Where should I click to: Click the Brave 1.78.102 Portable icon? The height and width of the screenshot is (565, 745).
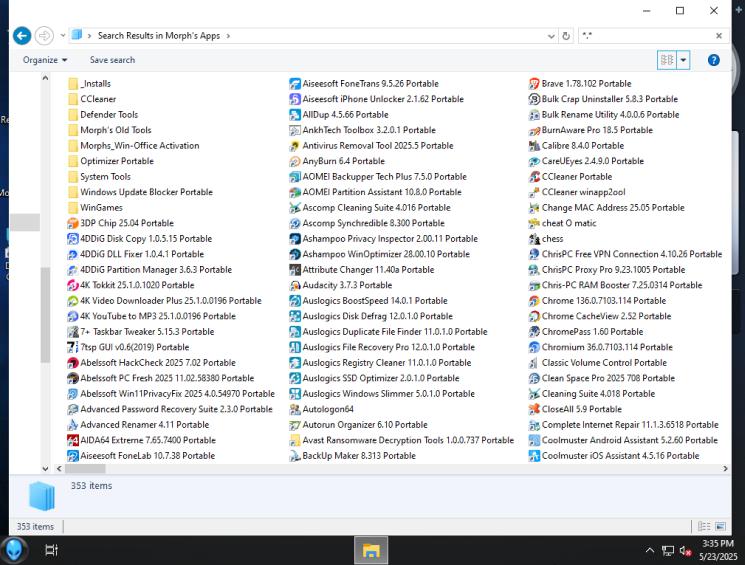point(534,84)
